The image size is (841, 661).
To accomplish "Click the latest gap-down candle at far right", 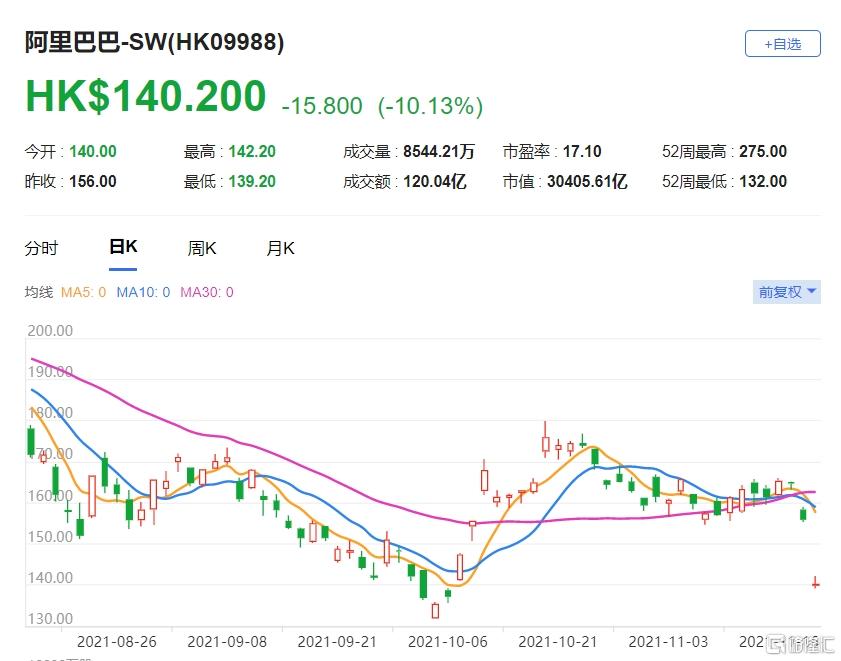I will 815,583.
